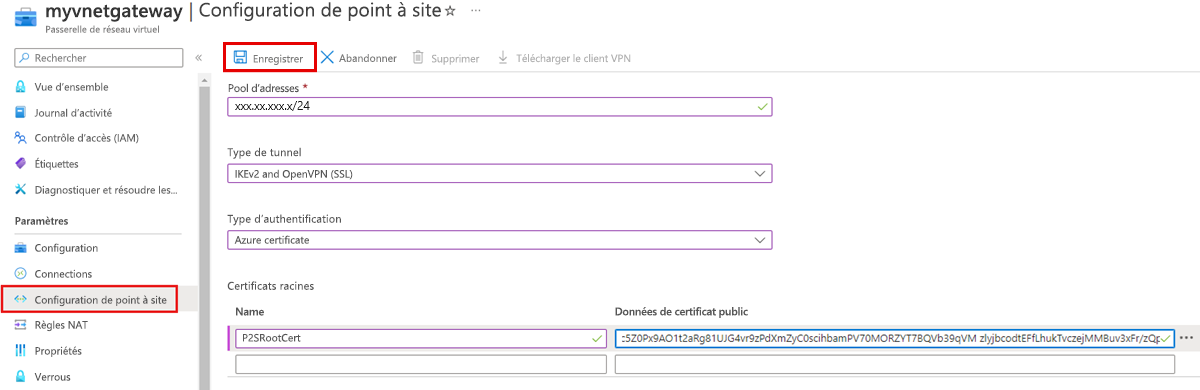Click the Données de certificat public field

(x=895, y=338)
